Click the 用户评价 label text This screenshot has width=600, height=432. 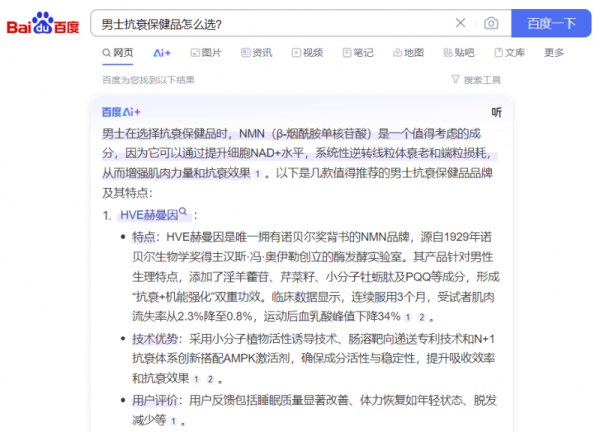tap(155, 400)
